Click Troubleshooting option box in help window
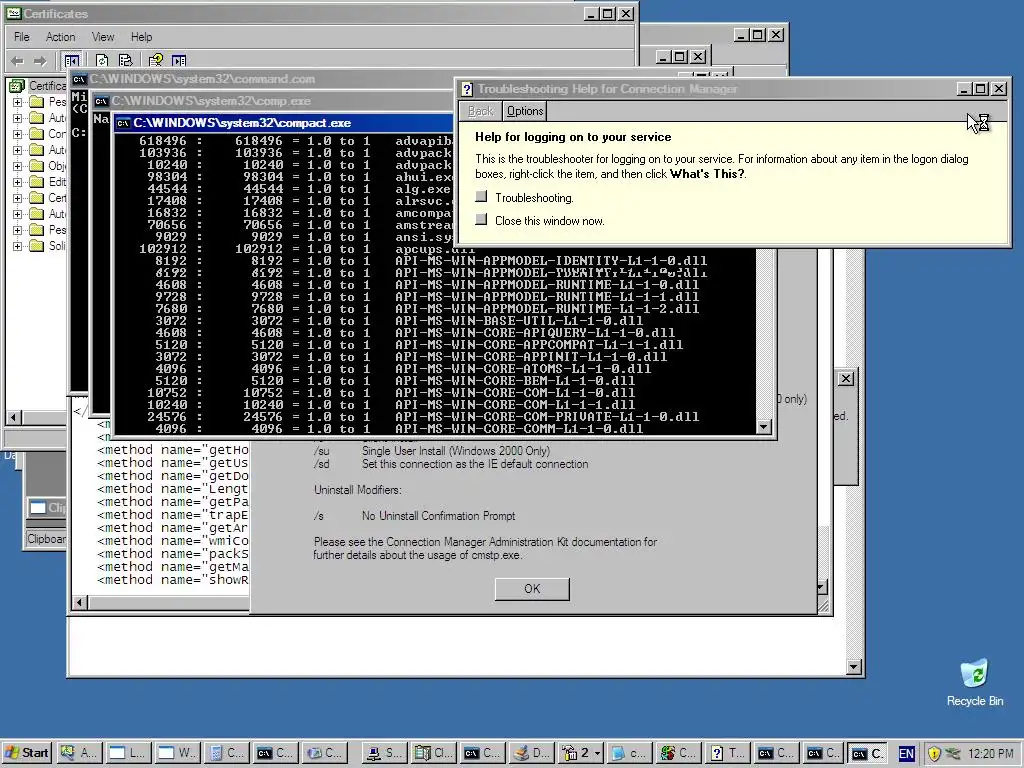 pos(481,197)
